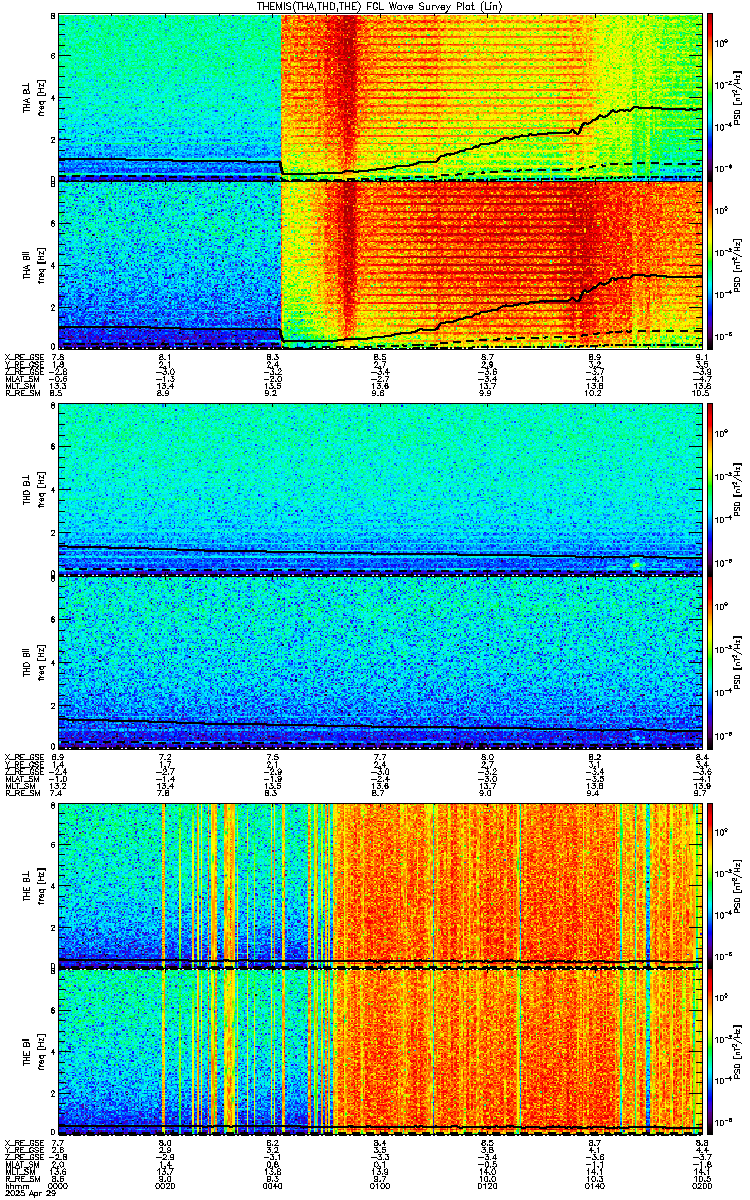This screenshot has width=750, height=1200.
Task: Click the THE B-parallel spectrogram panel
Action: 380,1053
